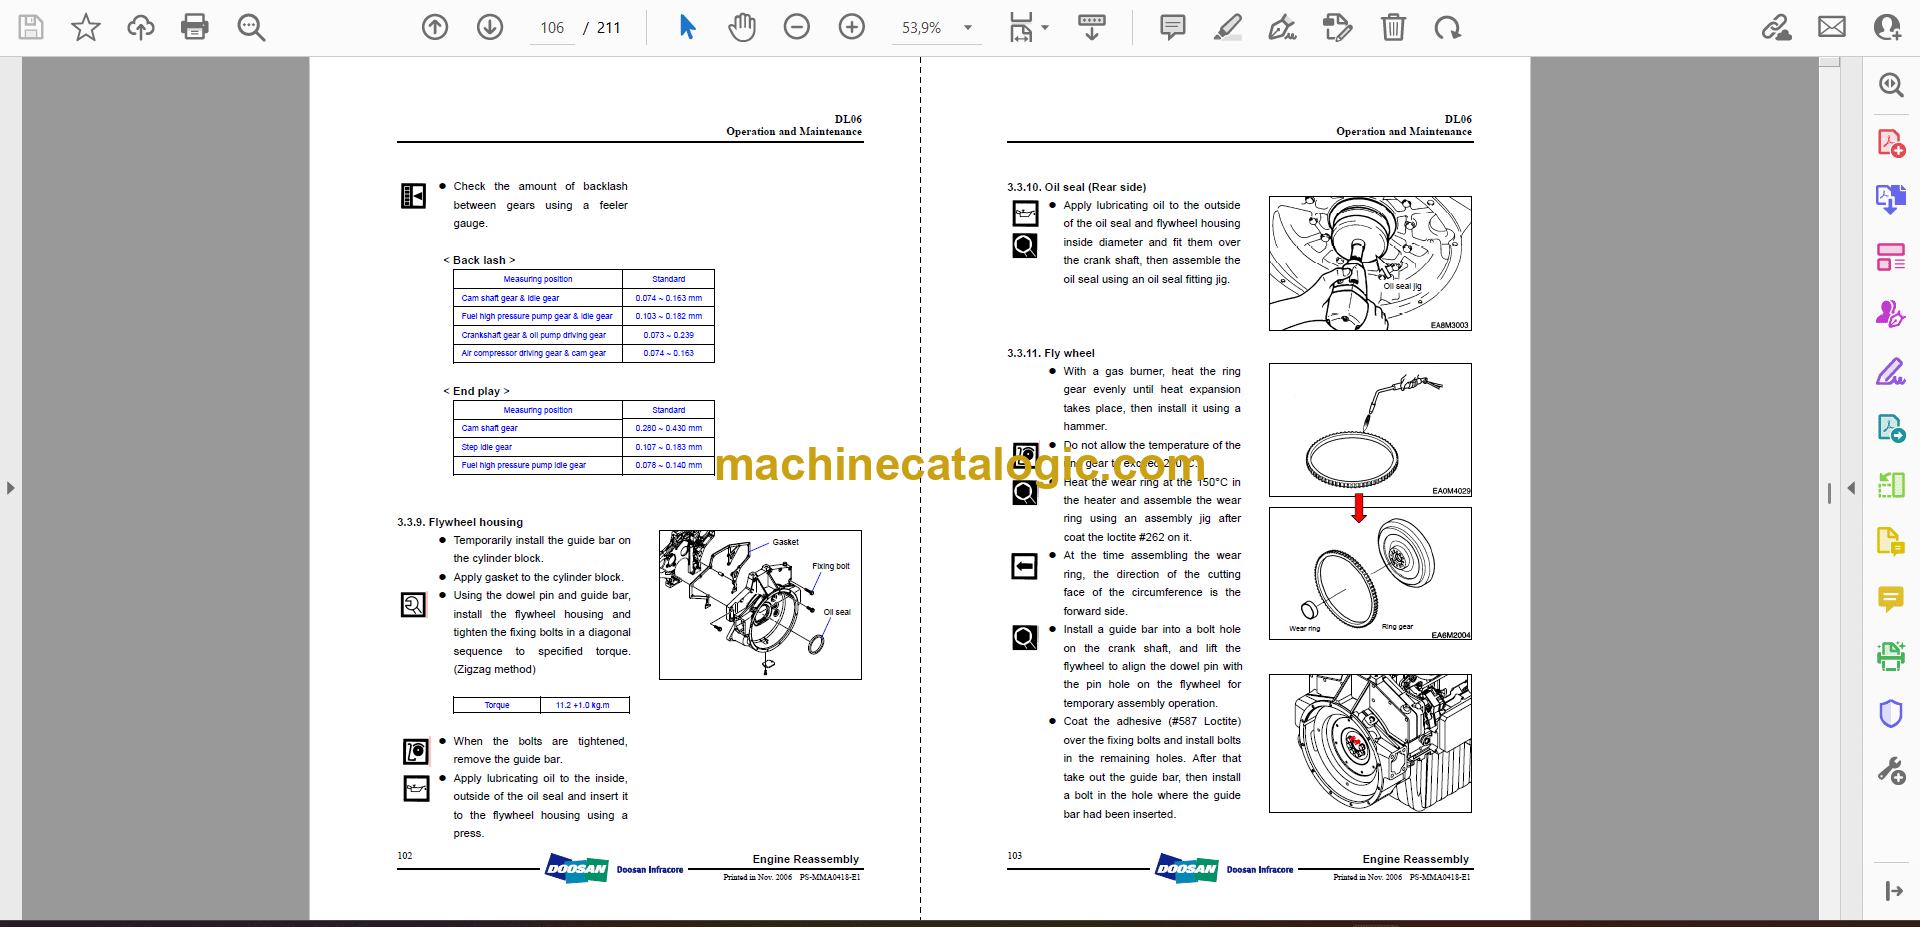
Task: Open the Organize Pages tool in sidebar
Action: (1891, 257)
